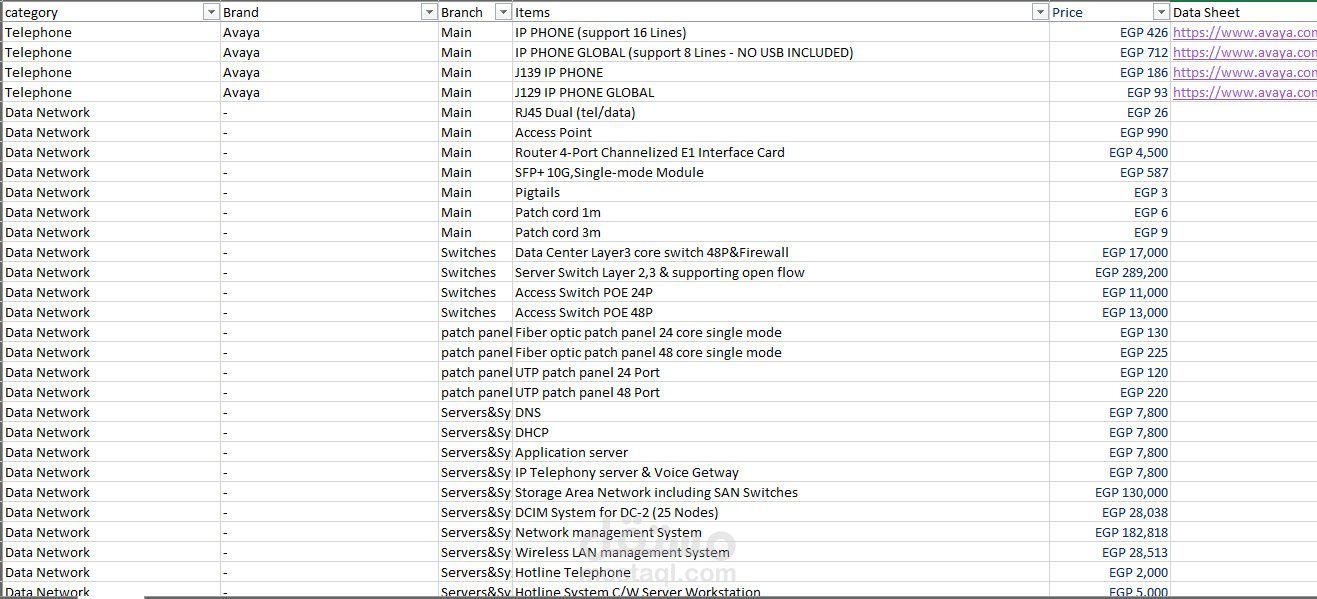The width and height of the screenshot is (1317, 599).
Task: Select cell 'IP PHONE GLOBAL (support 8 Lines - NO USB INCLUDED)'
Action: pos(781,52)
